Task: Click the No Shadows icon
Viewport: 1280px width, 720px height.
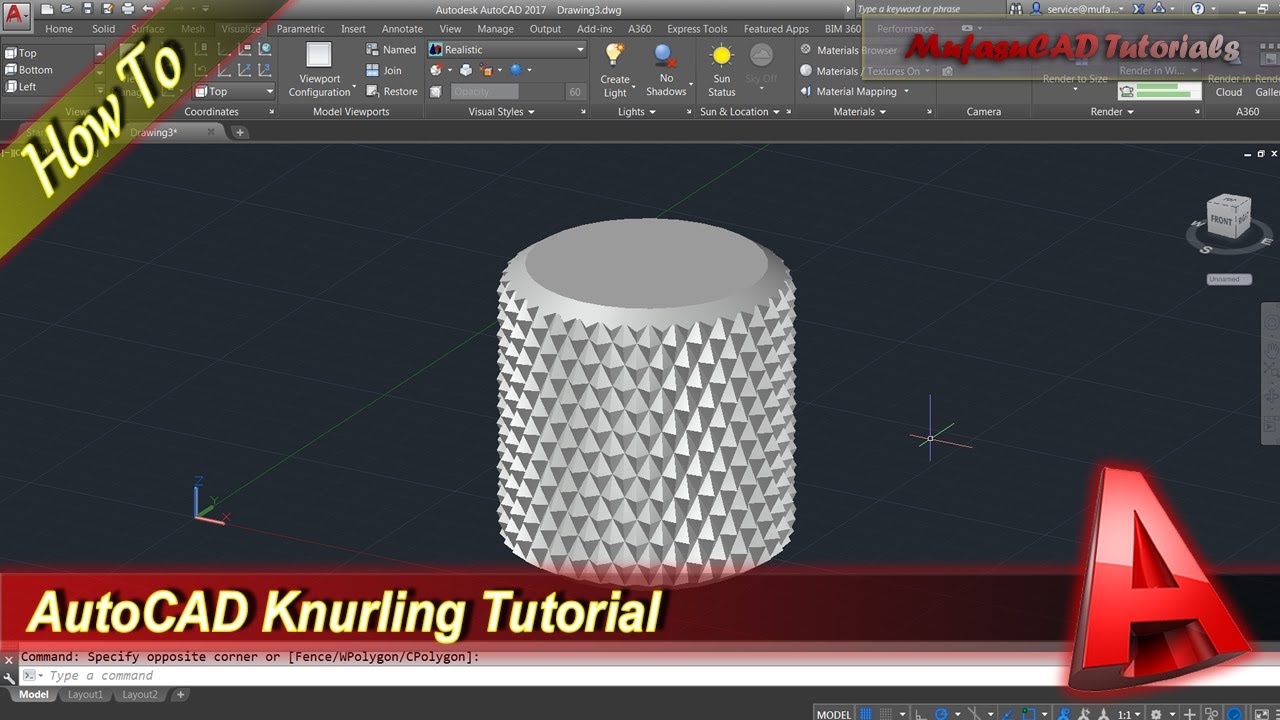Action: (x=666, y=55)
